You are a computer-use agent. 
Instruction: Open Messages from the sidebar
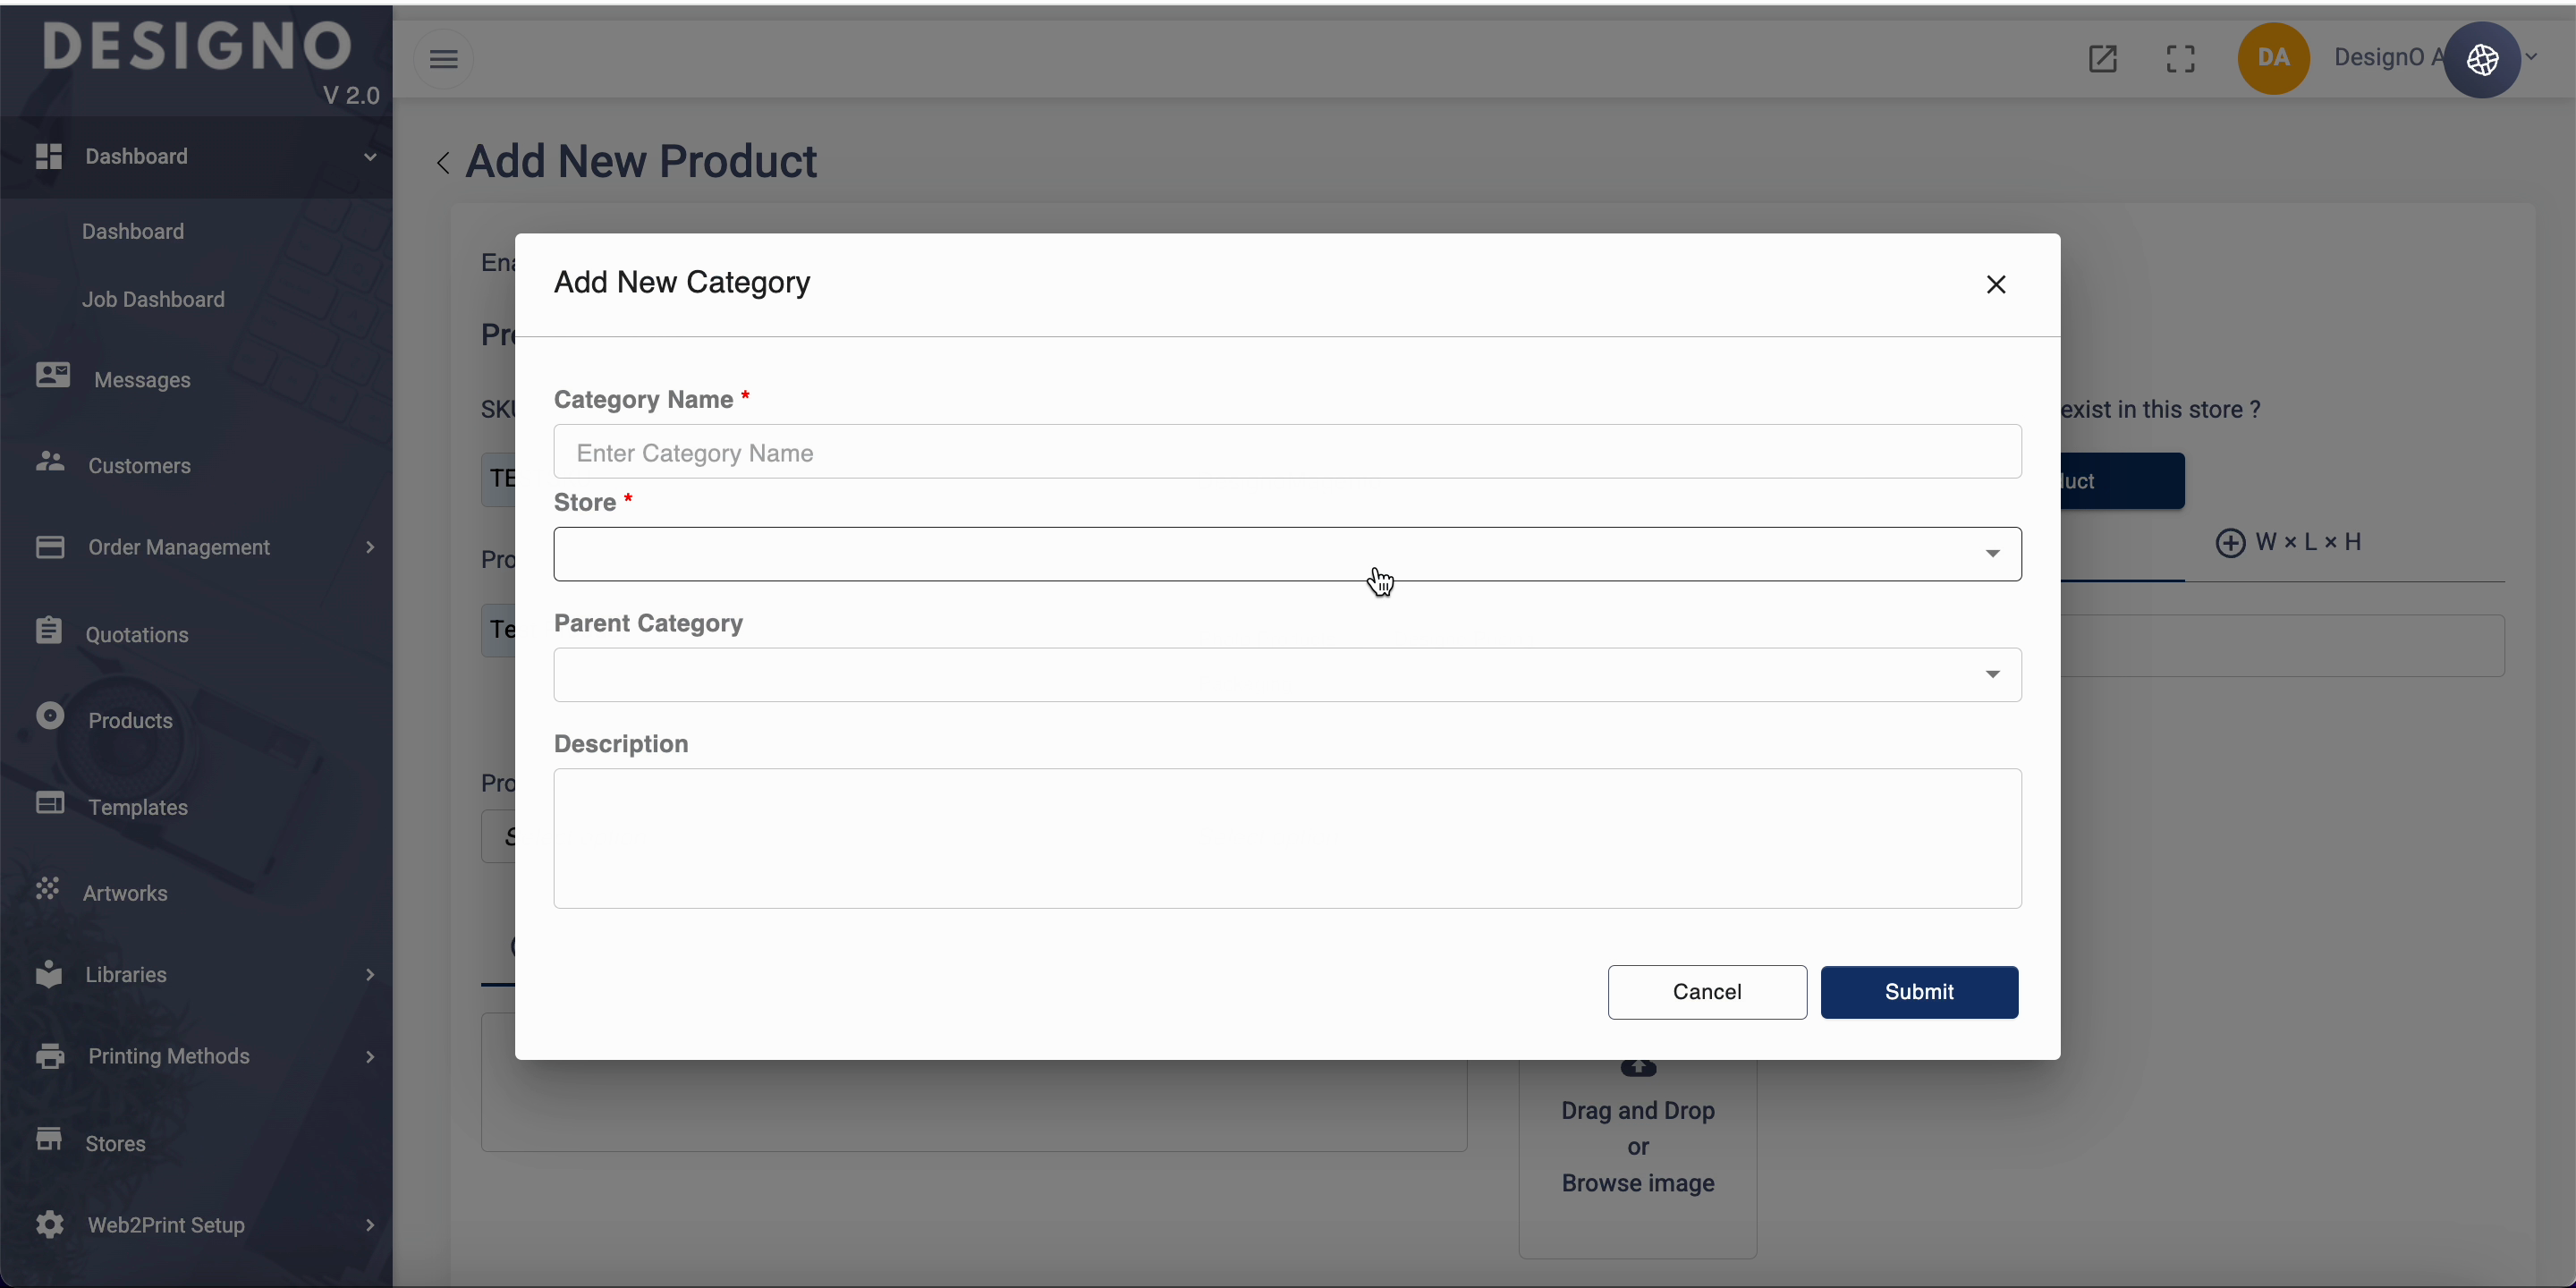[x=141, y=380]
